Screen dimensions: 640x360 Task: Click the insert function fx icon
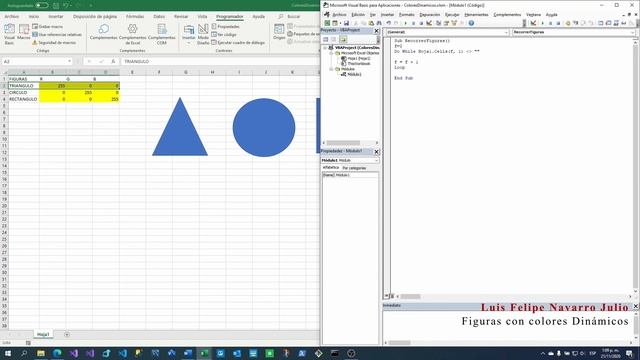tap(113, 61)
